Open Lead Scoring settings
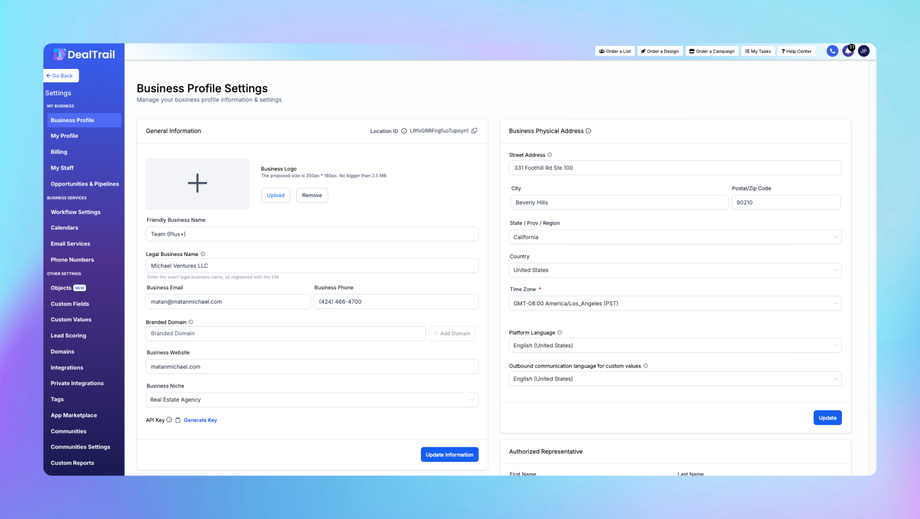 click(x=68, y=335)
